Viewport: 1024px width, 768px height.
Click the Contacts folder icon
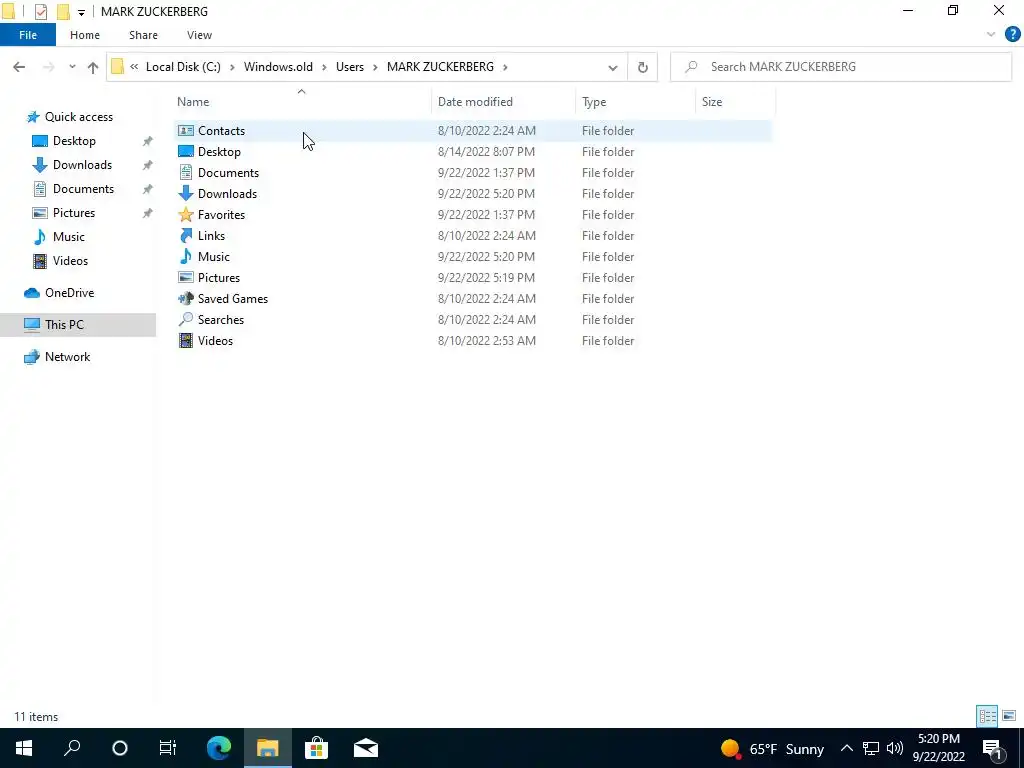tap(185, 131)
